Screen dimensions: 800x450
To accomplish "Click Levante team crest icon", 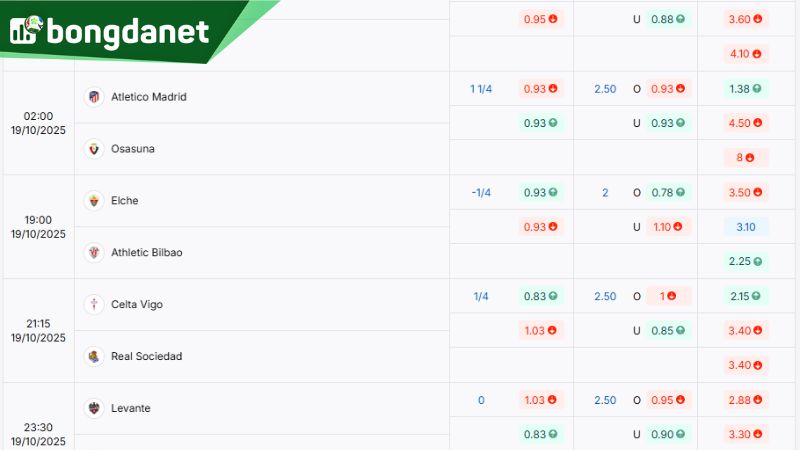I will [94, 409].
